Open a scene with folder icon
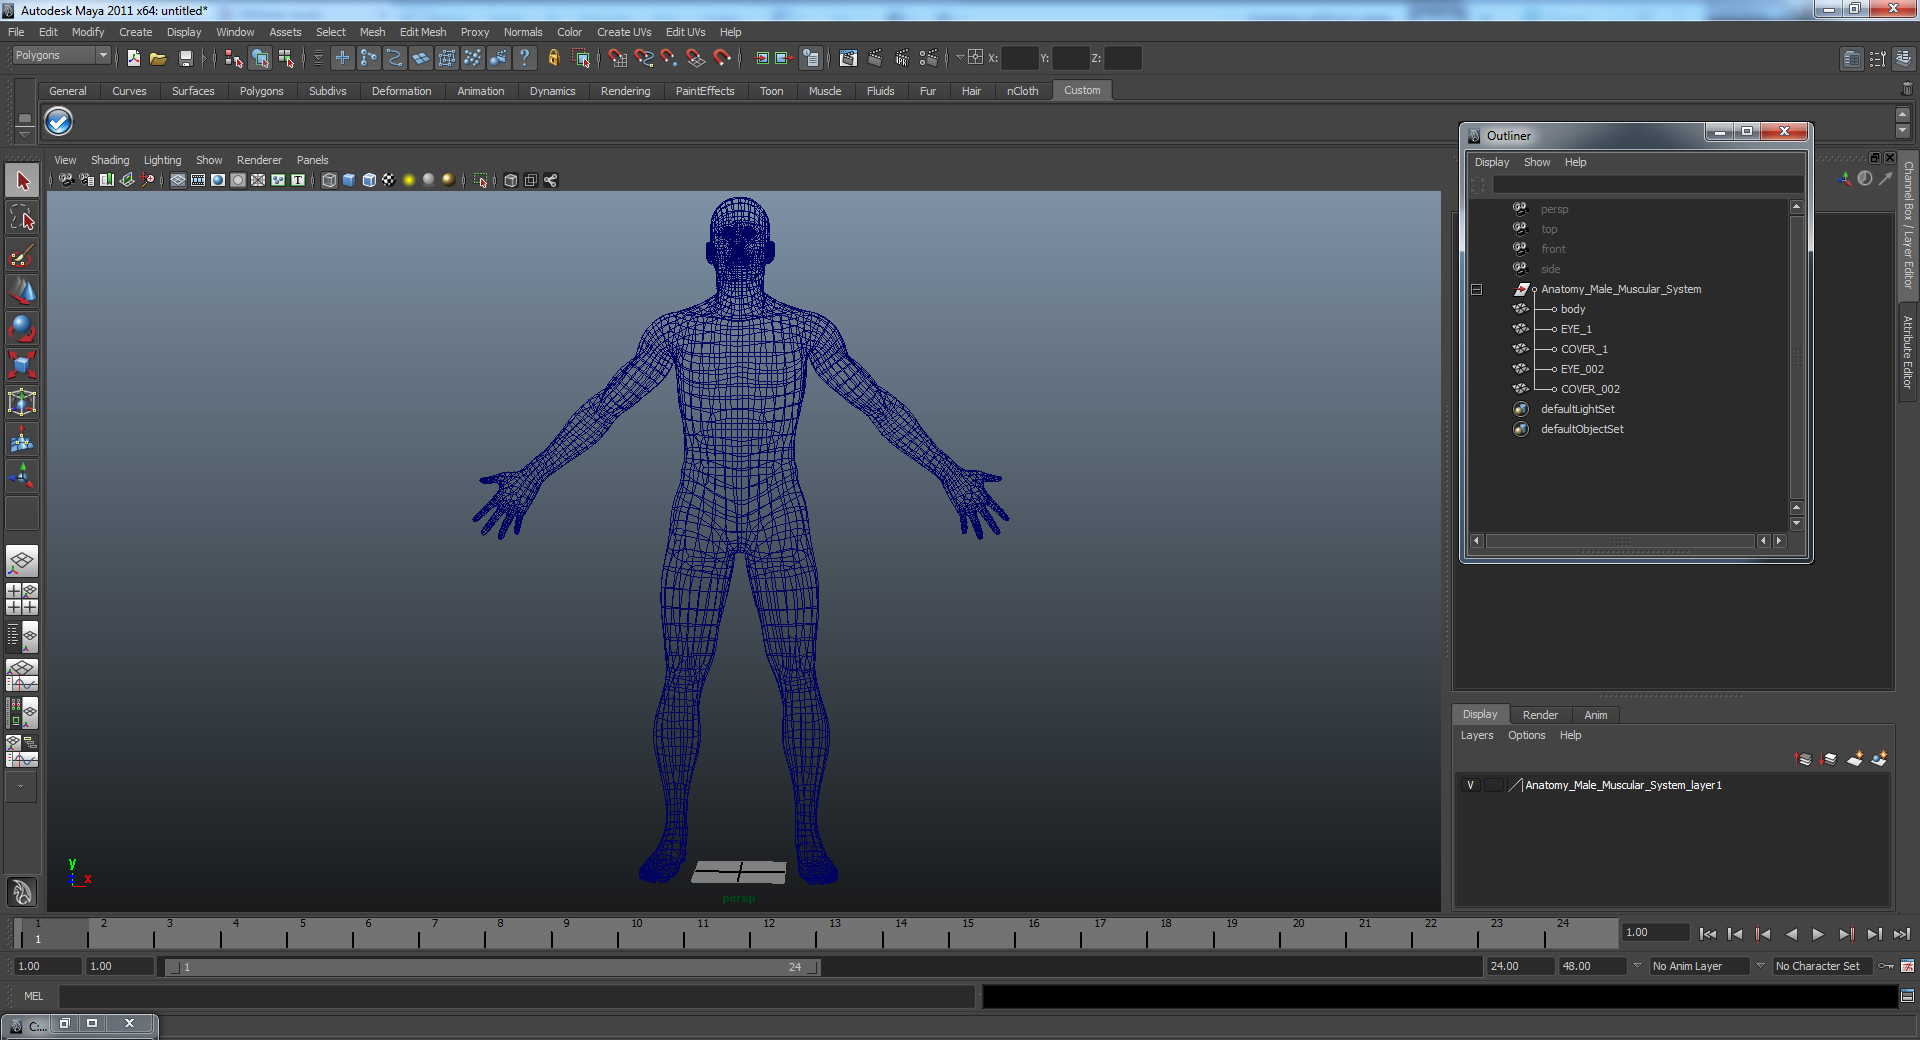The height and width of the screenshot is (1040, 1920). pos(158,58)
